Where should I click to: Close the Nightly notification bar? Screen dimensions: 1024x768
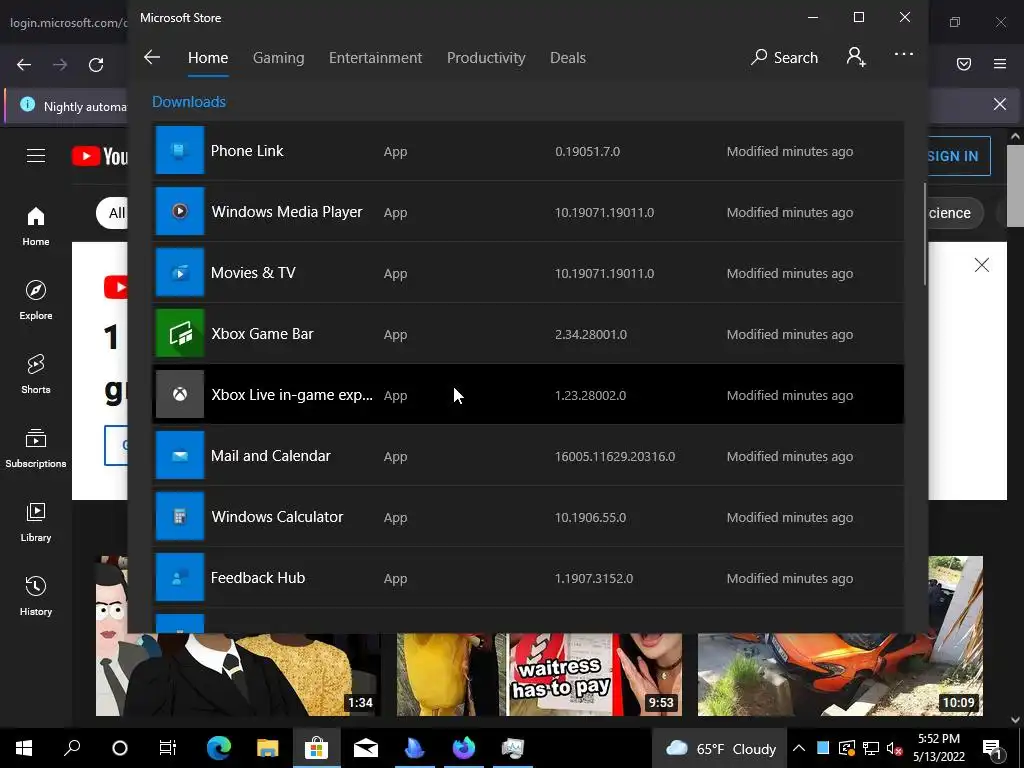(999, 104)
